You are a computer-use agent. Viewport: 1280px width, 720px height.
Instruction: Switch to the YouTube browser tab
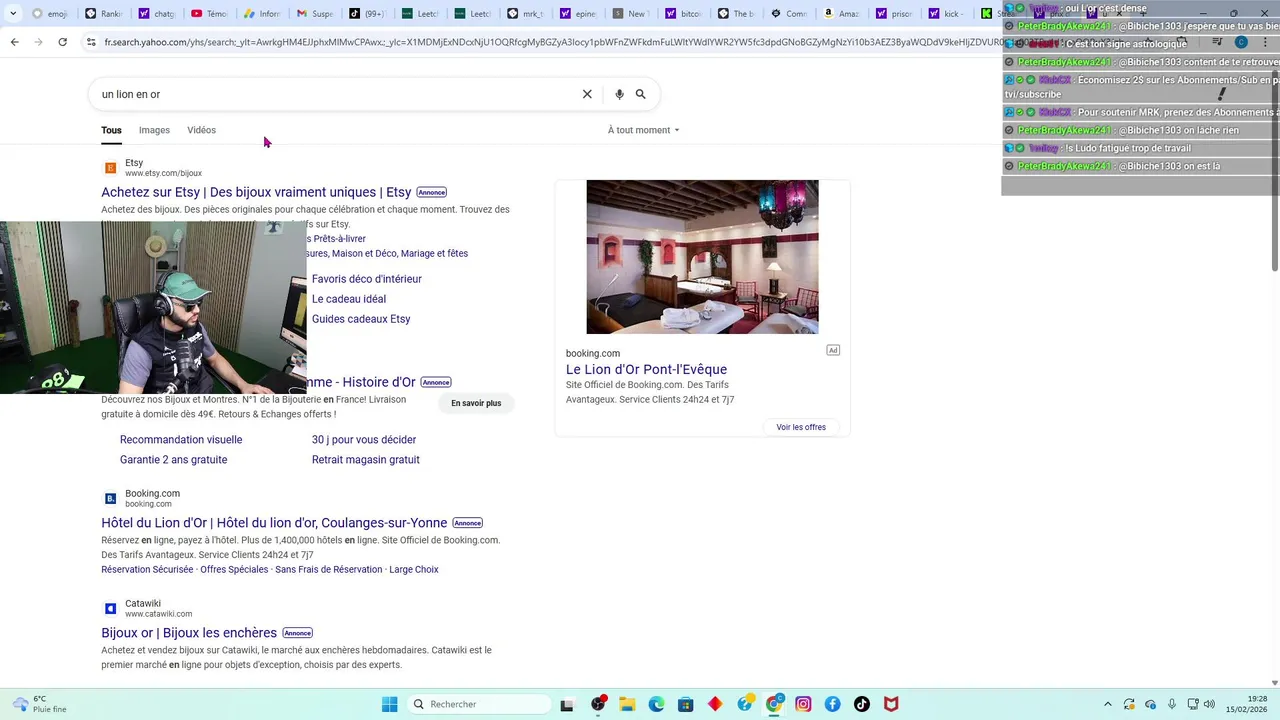pyautogui.click(x=209, y=14)
